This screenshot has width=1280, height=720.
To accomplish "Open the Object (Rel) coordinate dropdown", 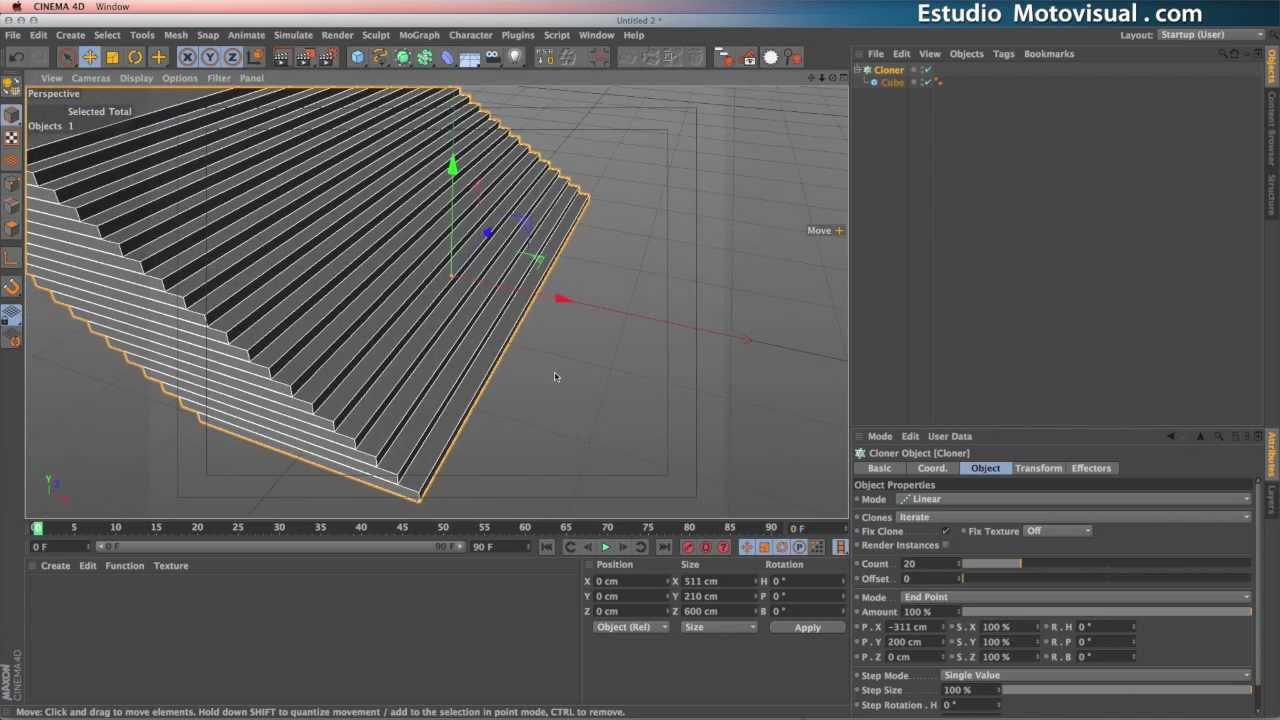I will (630, 627).
